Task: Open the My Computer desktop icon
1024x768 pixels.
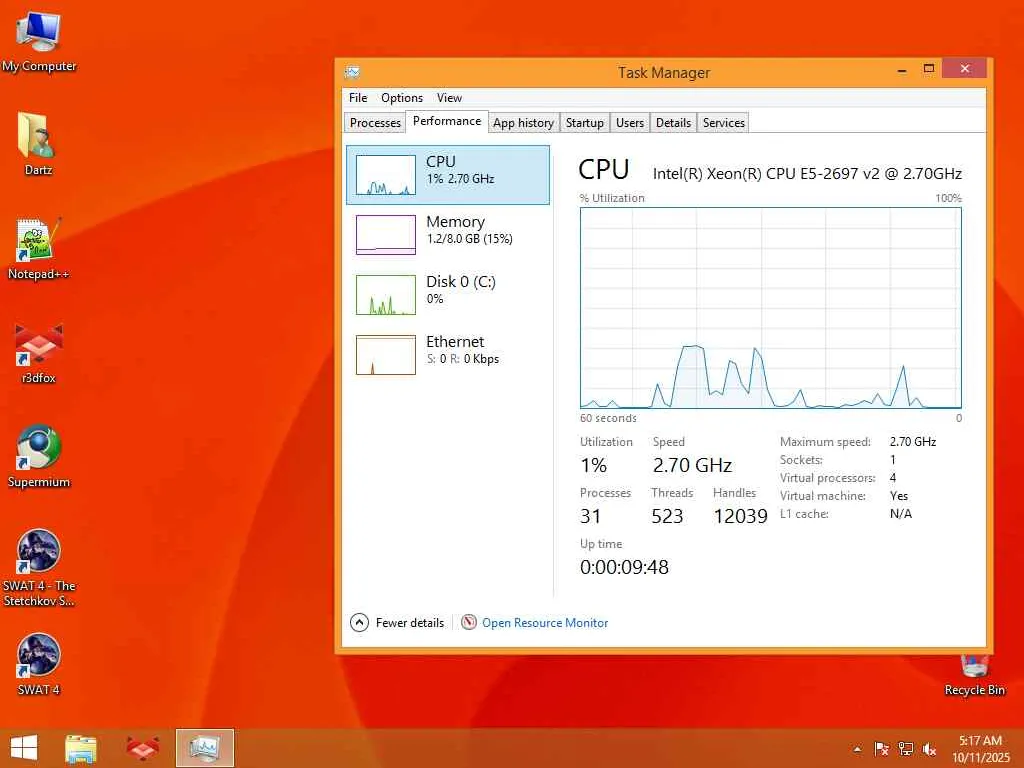Action: coord(39,41)
